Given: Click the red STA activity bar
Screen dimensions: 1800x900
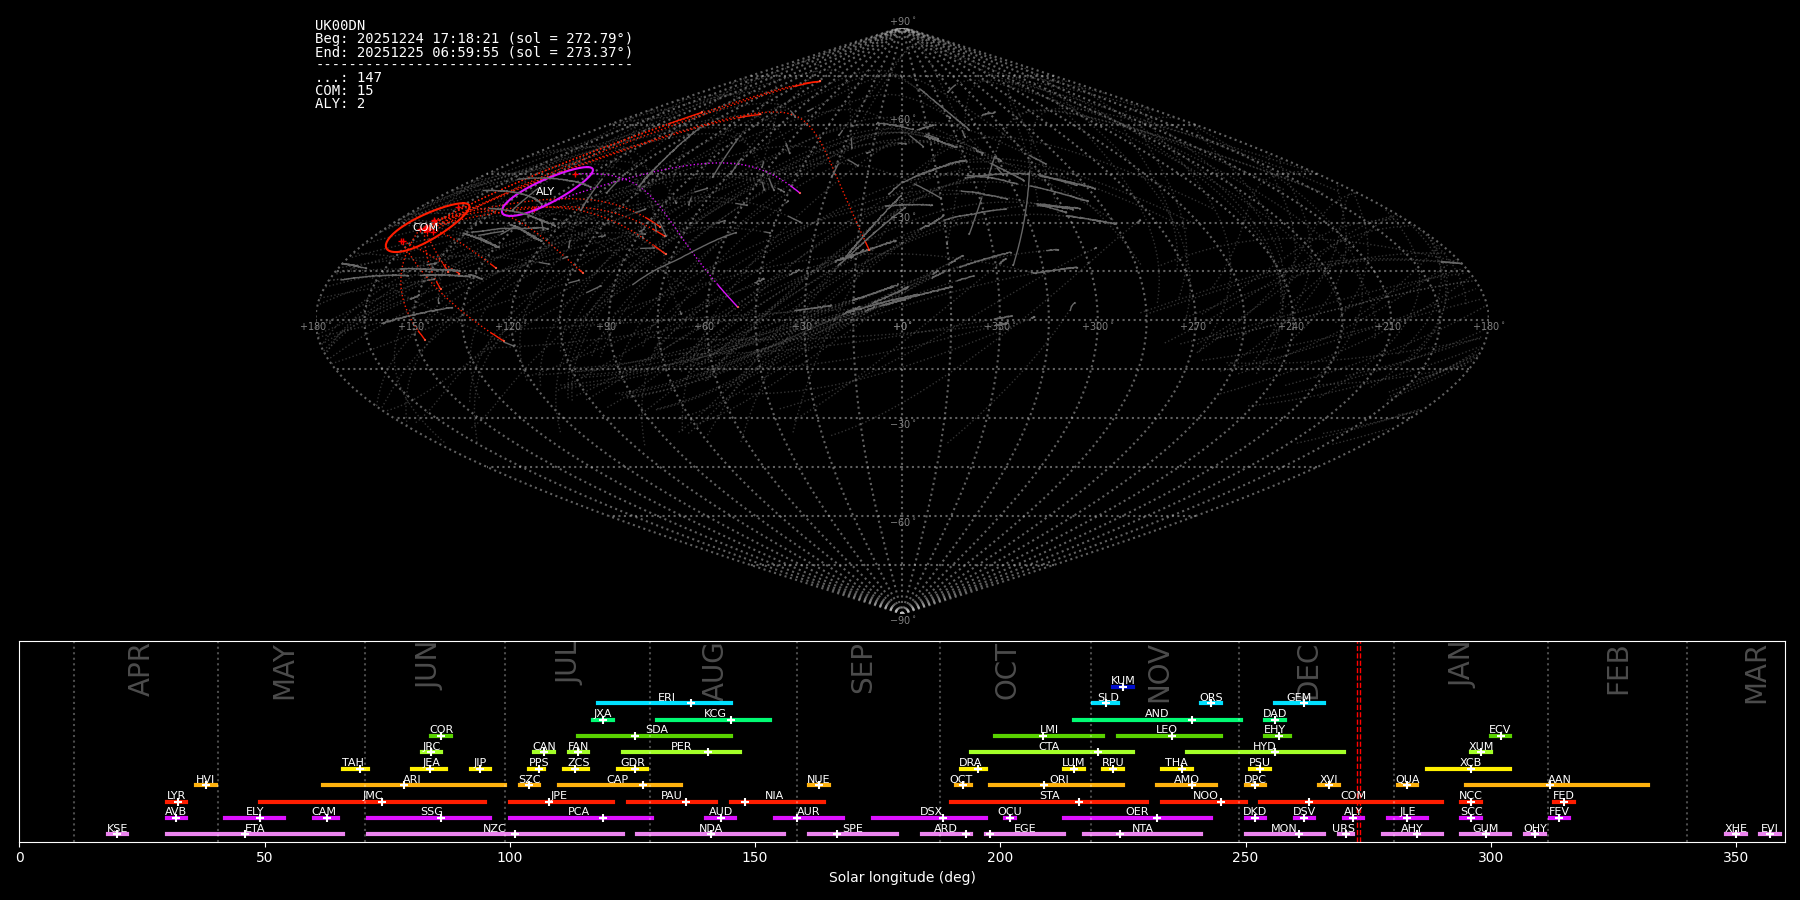Looking at the screenshot, I should point(1049,802).
